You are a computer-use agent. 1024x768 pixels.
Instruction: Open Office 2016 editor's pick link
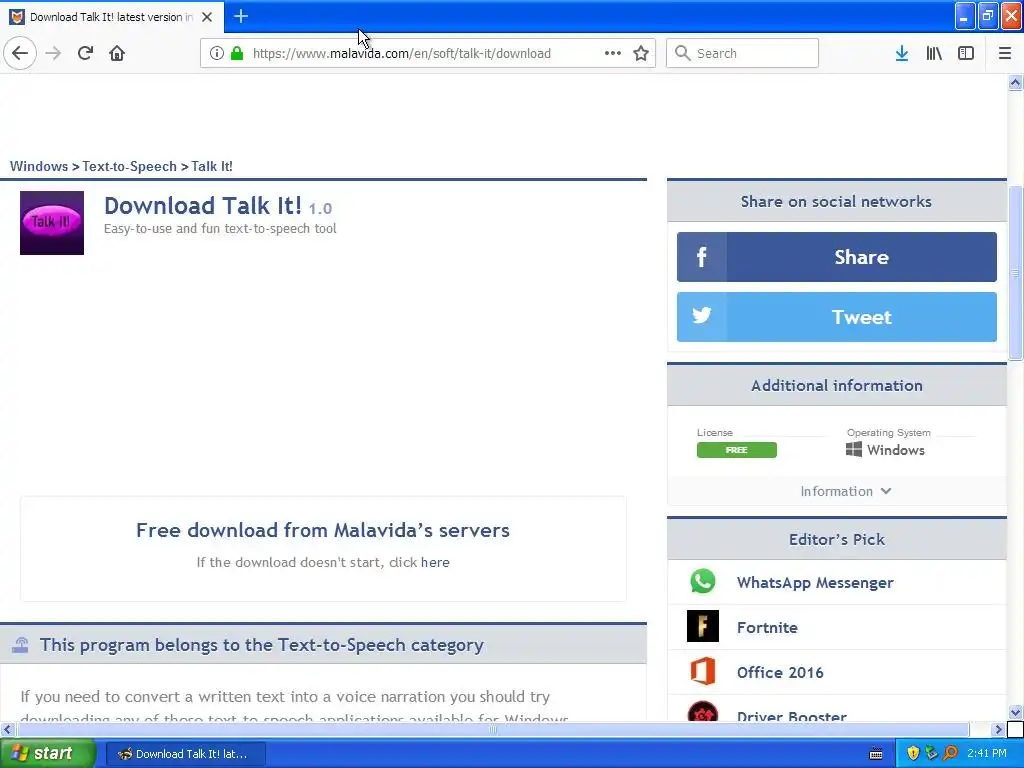coord(780,673)
